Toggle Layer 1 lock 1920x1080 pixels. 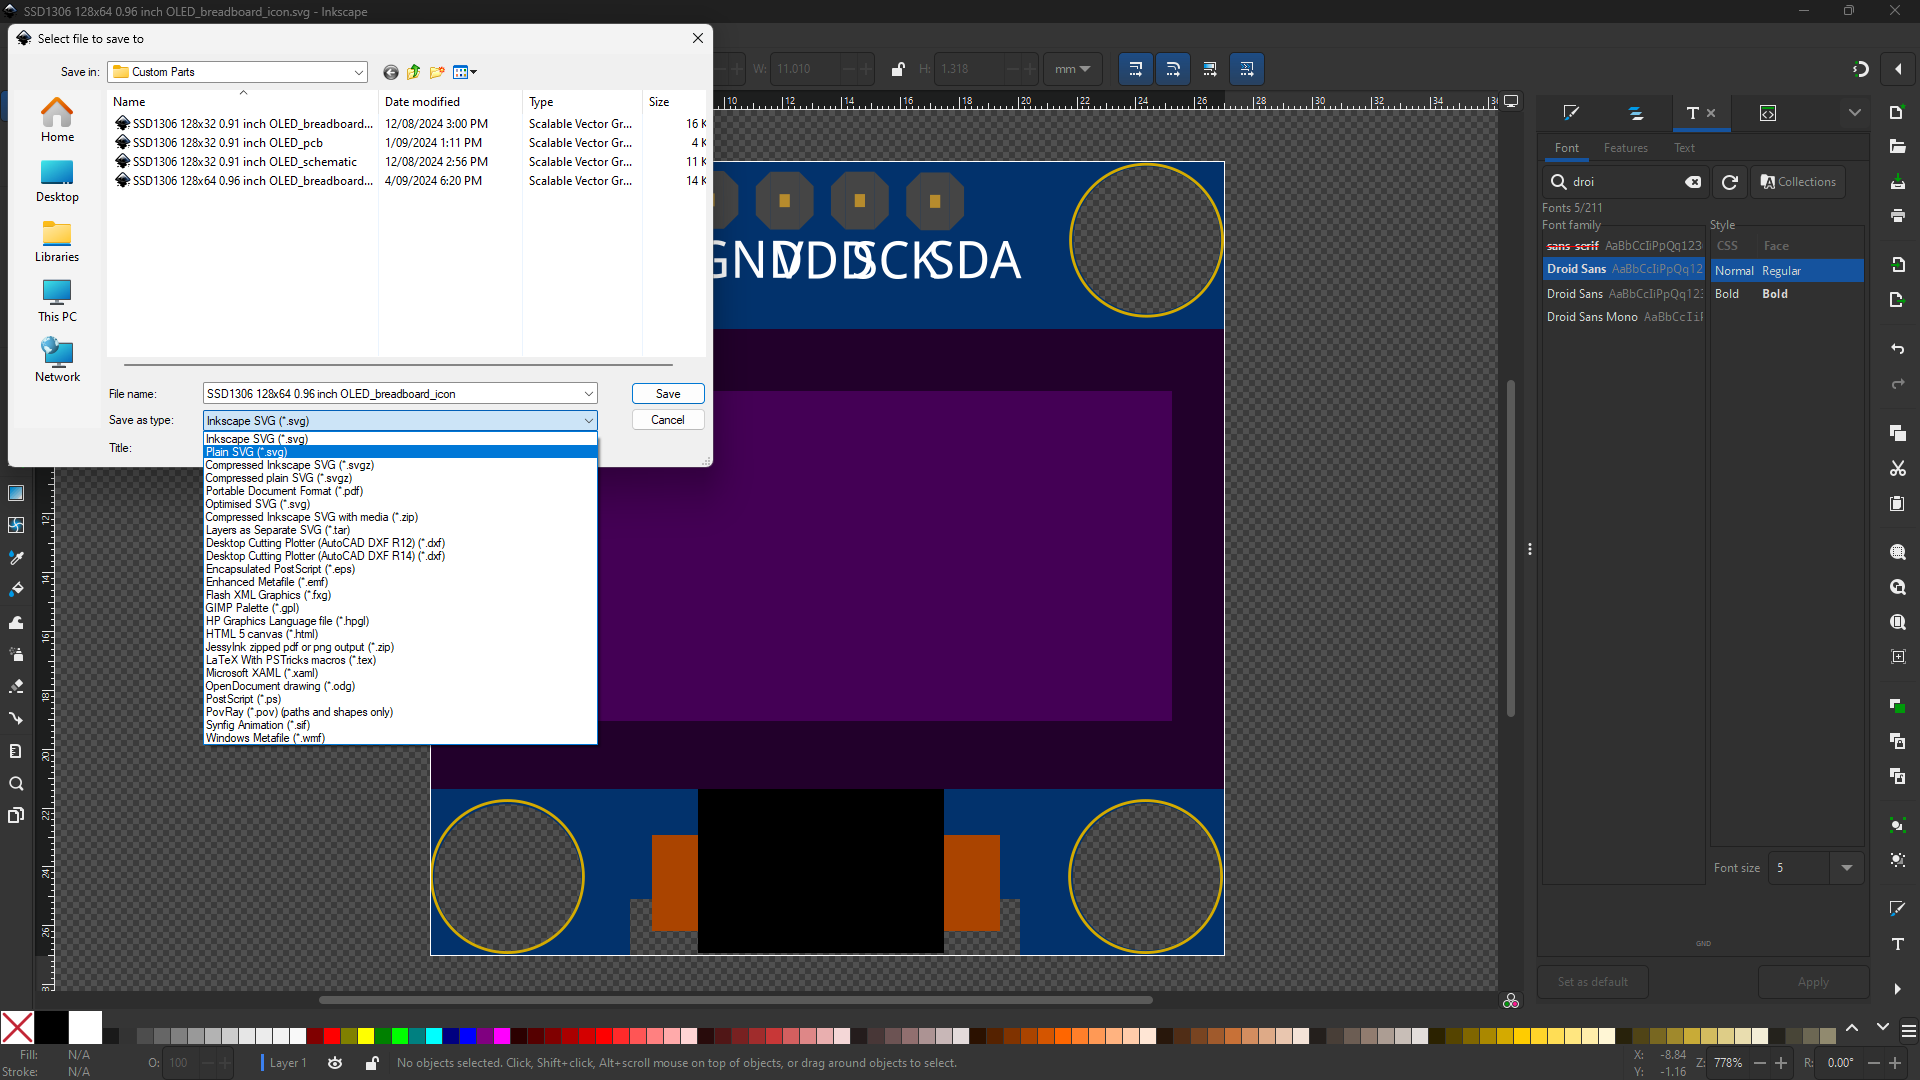click(x=372, y=1063)
